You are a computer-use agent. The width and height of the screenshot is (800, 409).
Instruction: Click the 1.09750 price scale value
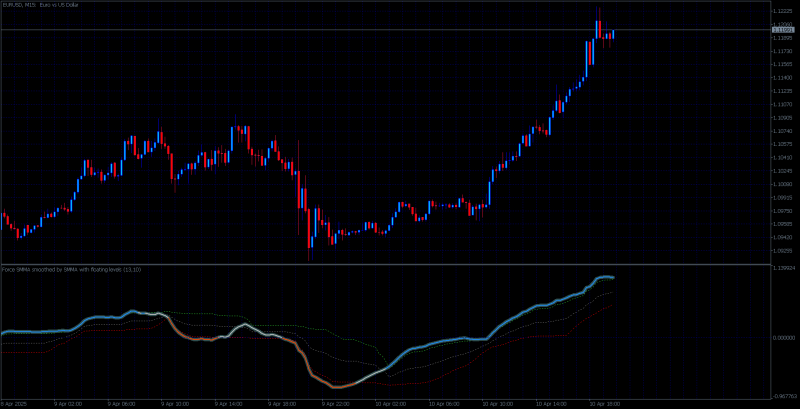pyautogui.click(x=782, y=211)
